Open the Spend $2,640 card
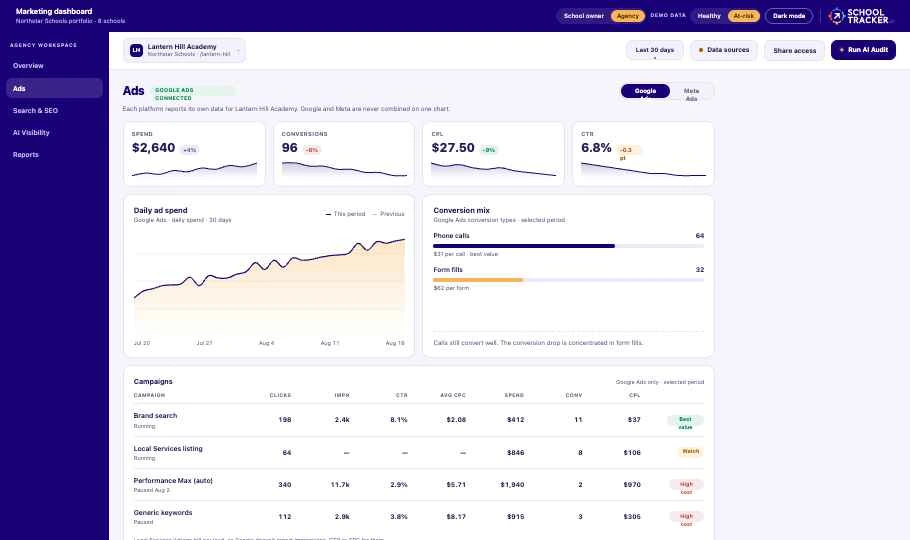 194,154
